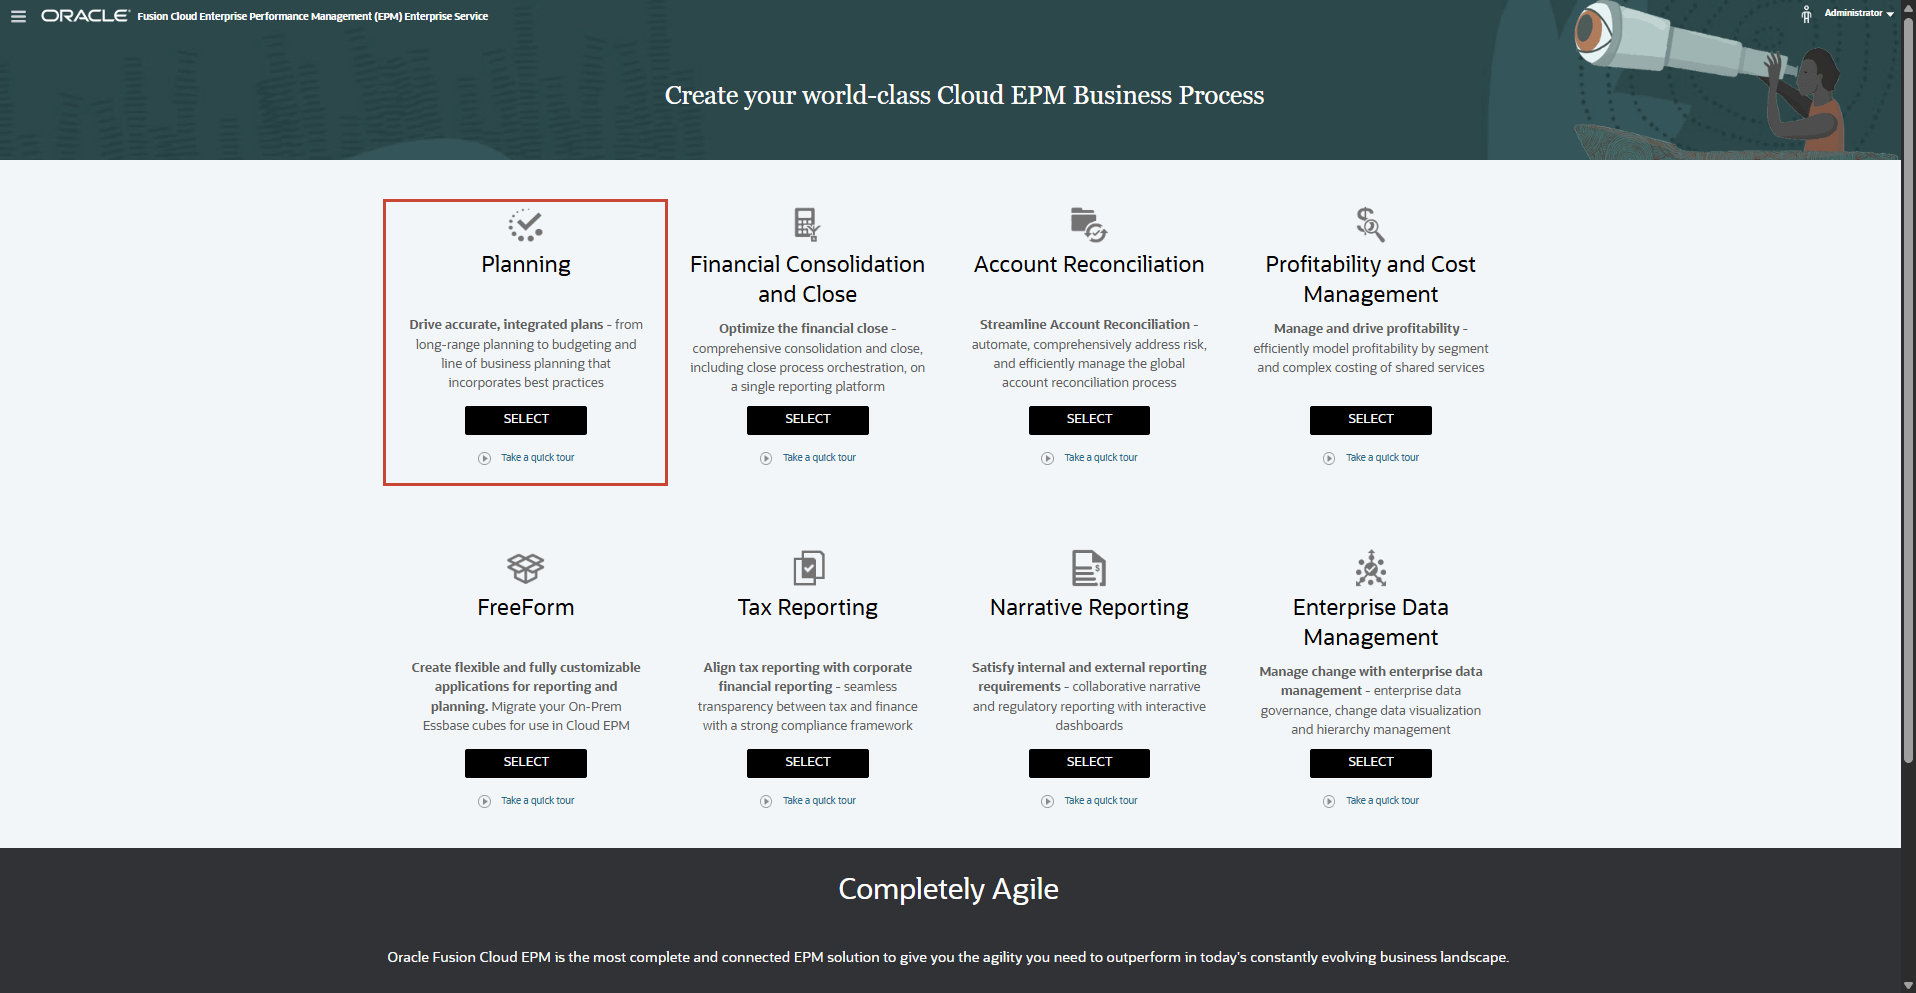
Task: Click the Fusion Cloud EPM Enterprise Service title
Action: 313,16
